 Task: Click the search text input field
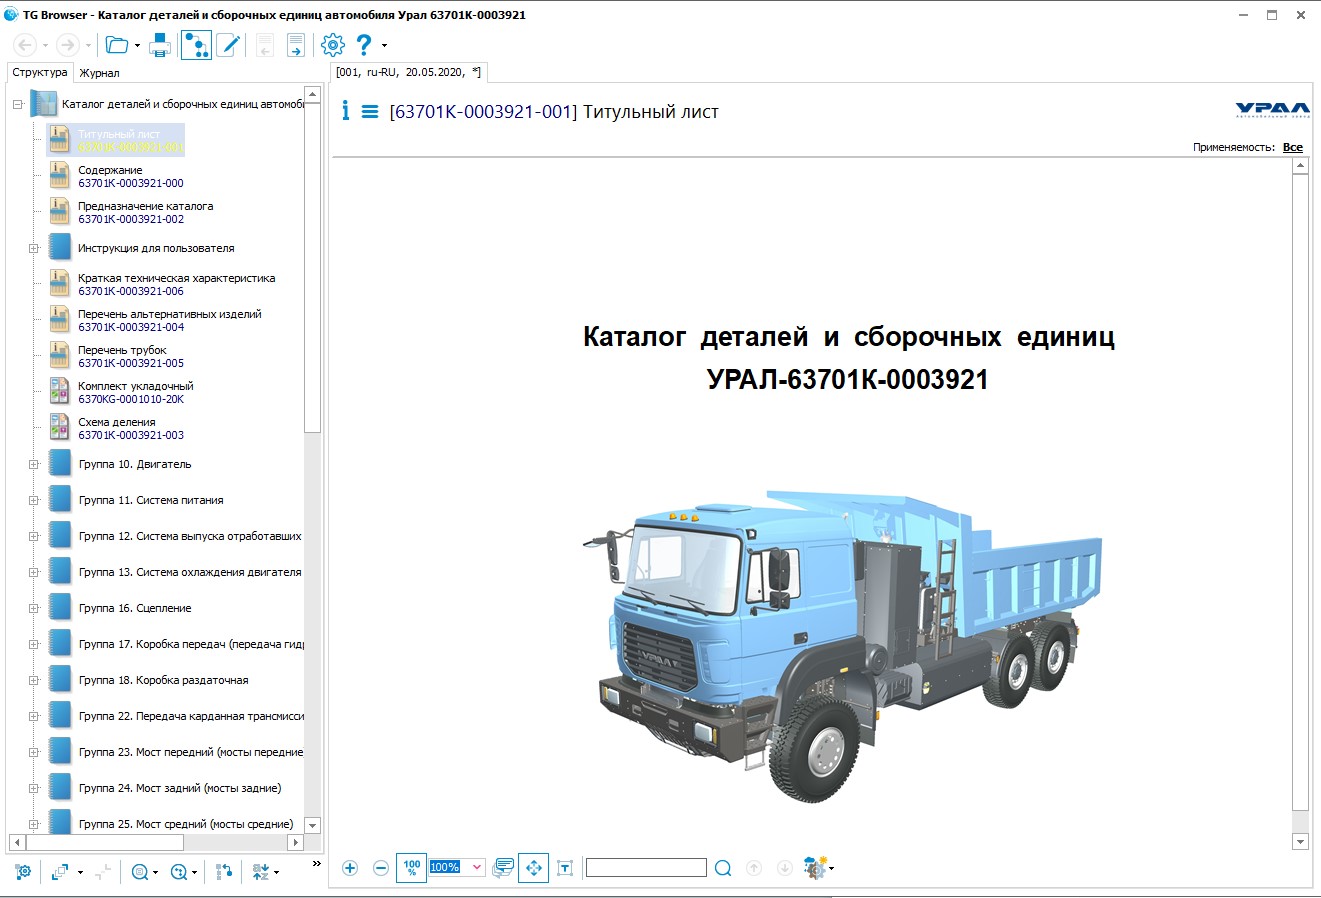coord(646,868)
